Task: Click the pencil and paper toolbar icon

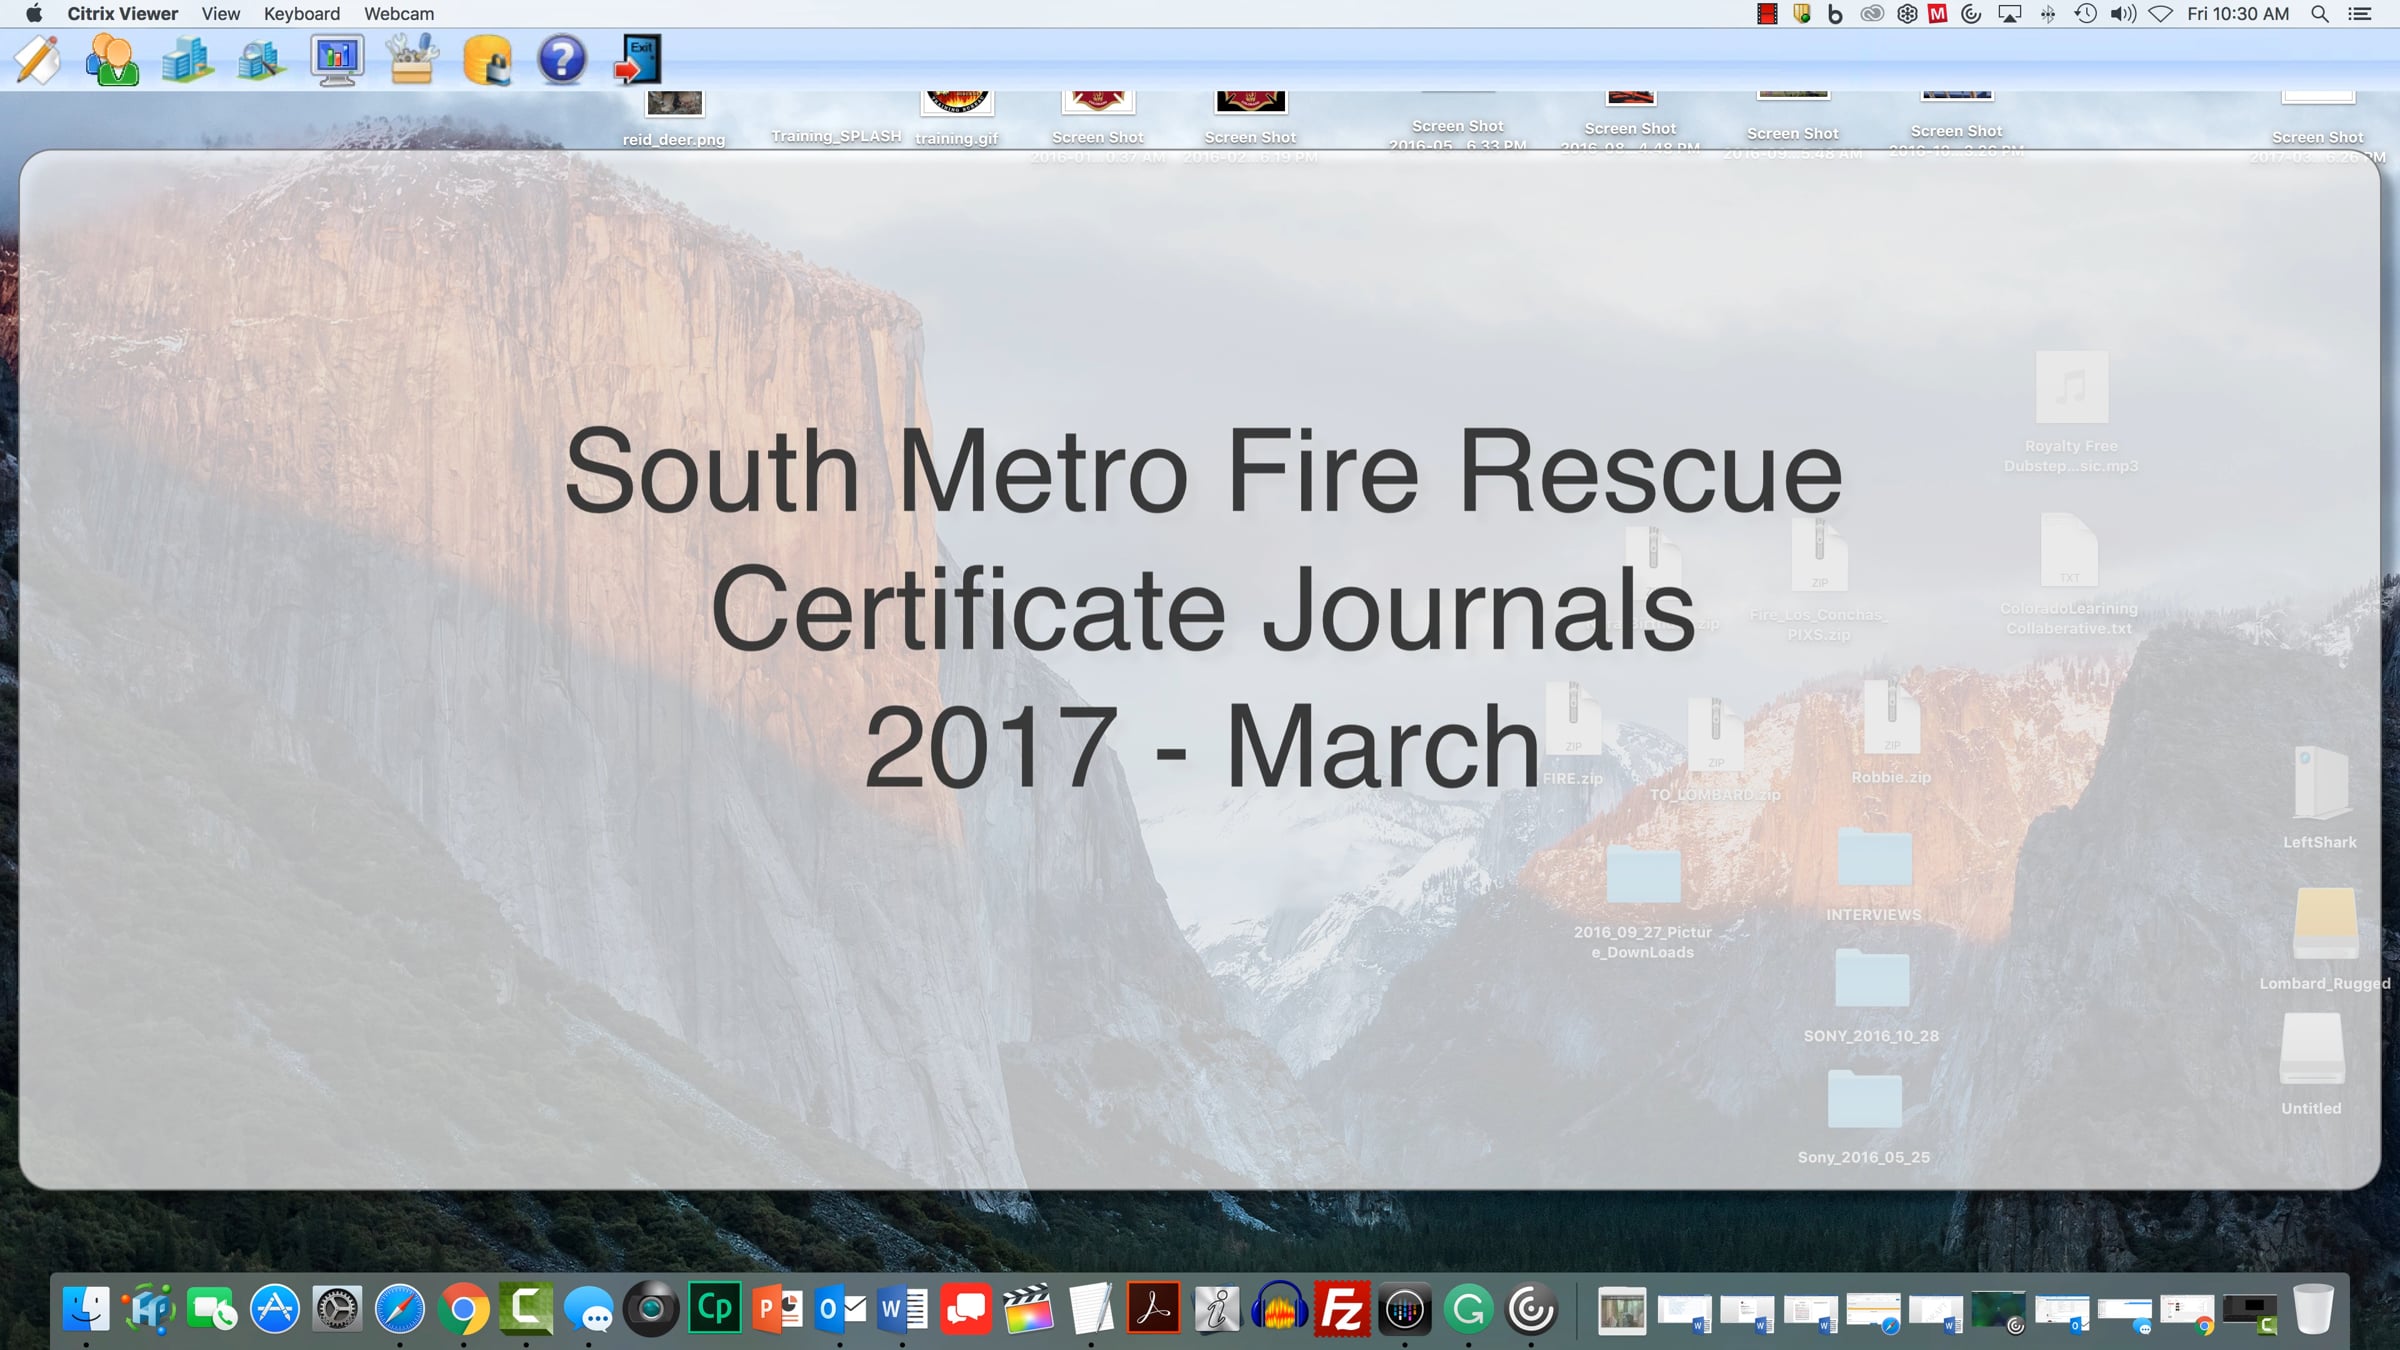Action: click(38, 60)
